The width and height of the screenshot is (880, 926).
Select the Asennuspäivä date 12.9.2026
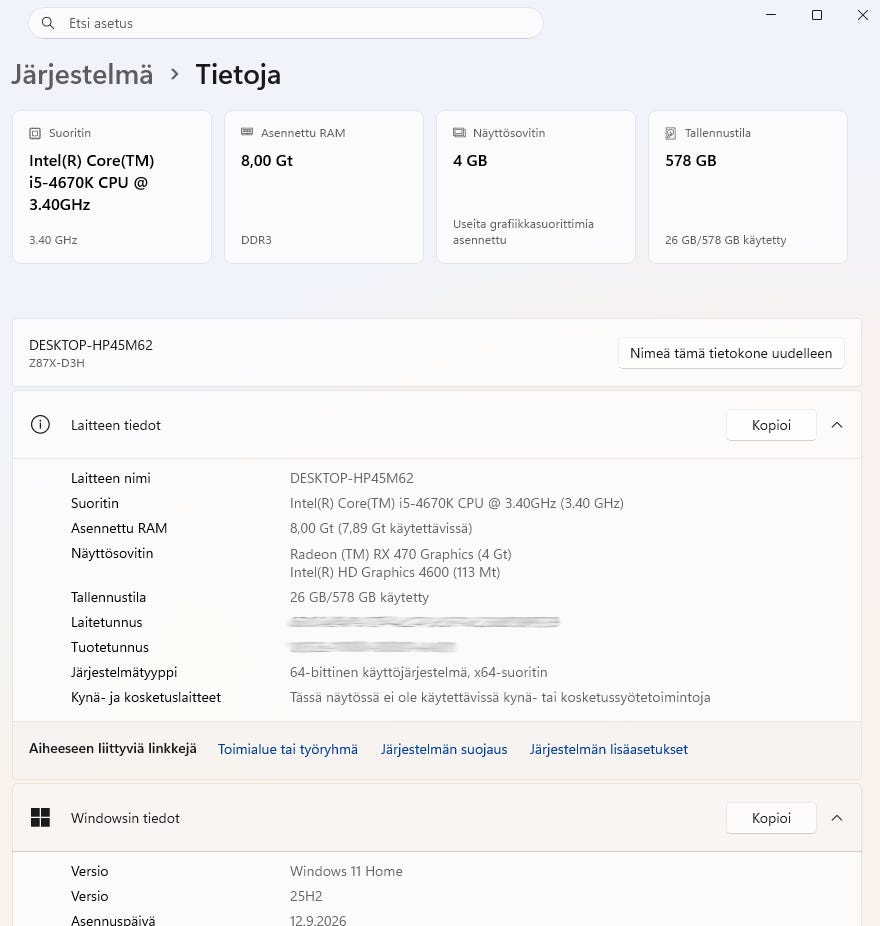coord(318,920)
